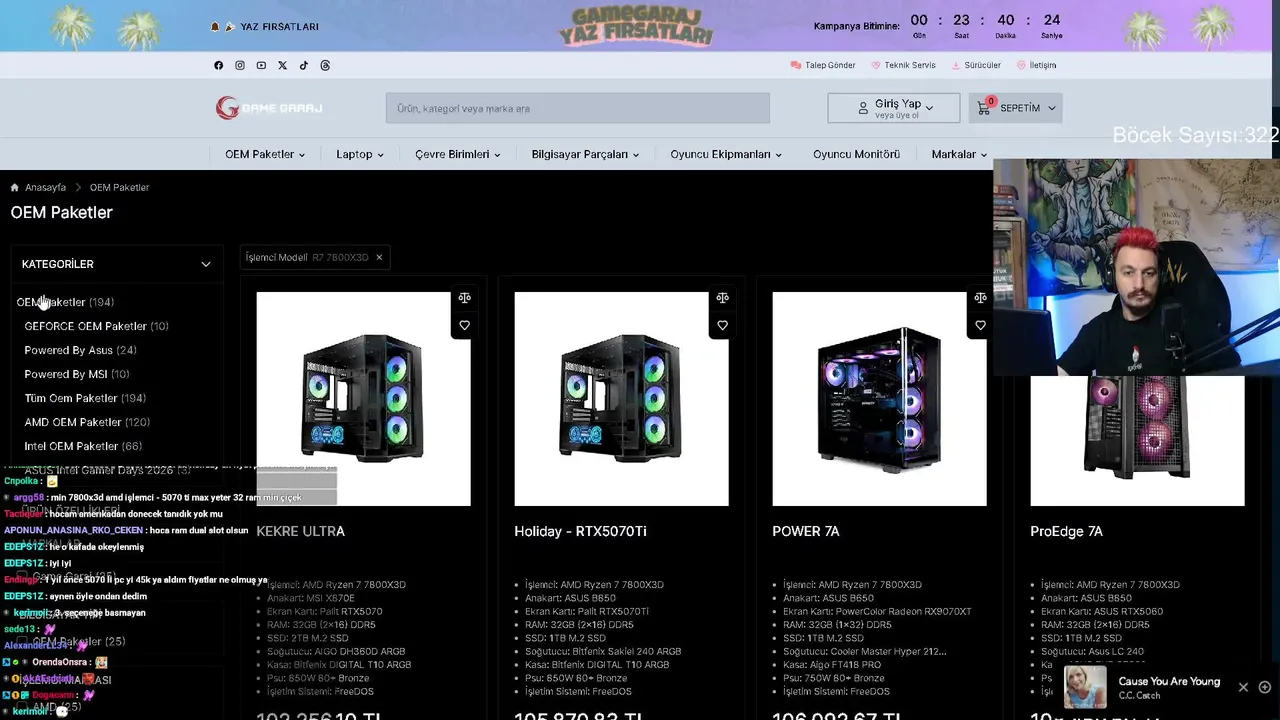The height and width of the screenshot is (720, 1280).
Task: Select the GEFORCE OEM Paketler category
Action: point(96,326)
